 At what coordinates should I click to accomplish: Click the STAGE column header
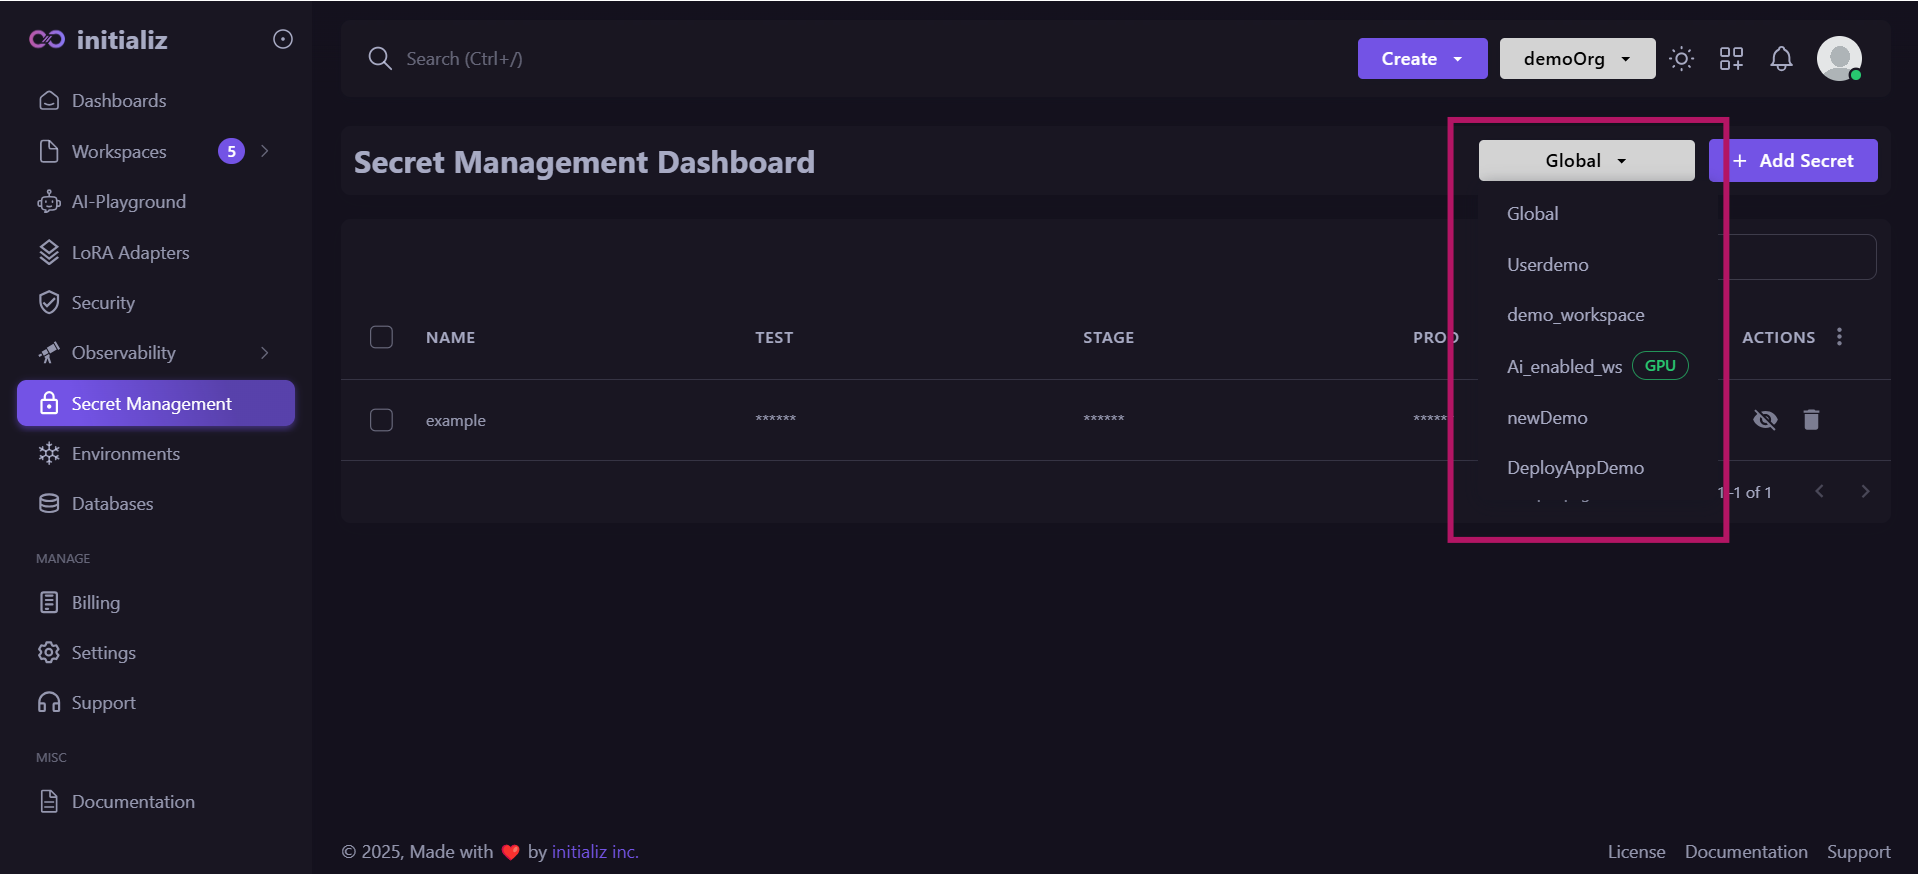1108,338
